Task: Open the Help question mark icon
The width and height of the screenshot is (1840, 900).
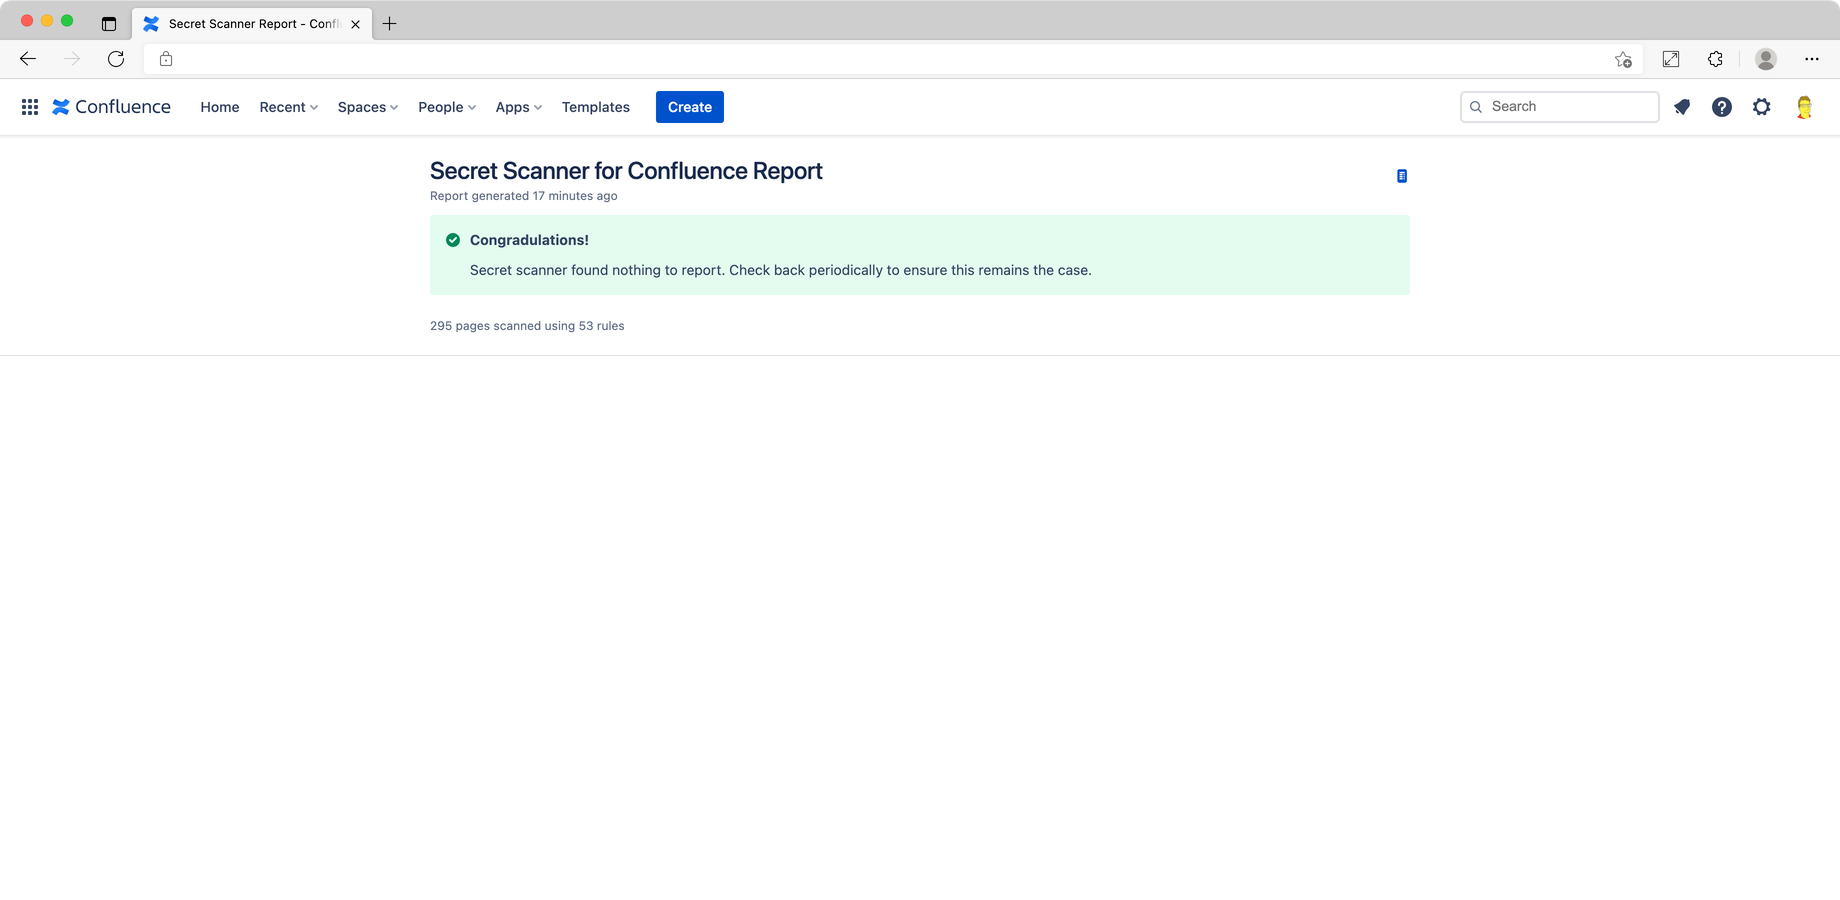Action: click(1722, 107)
